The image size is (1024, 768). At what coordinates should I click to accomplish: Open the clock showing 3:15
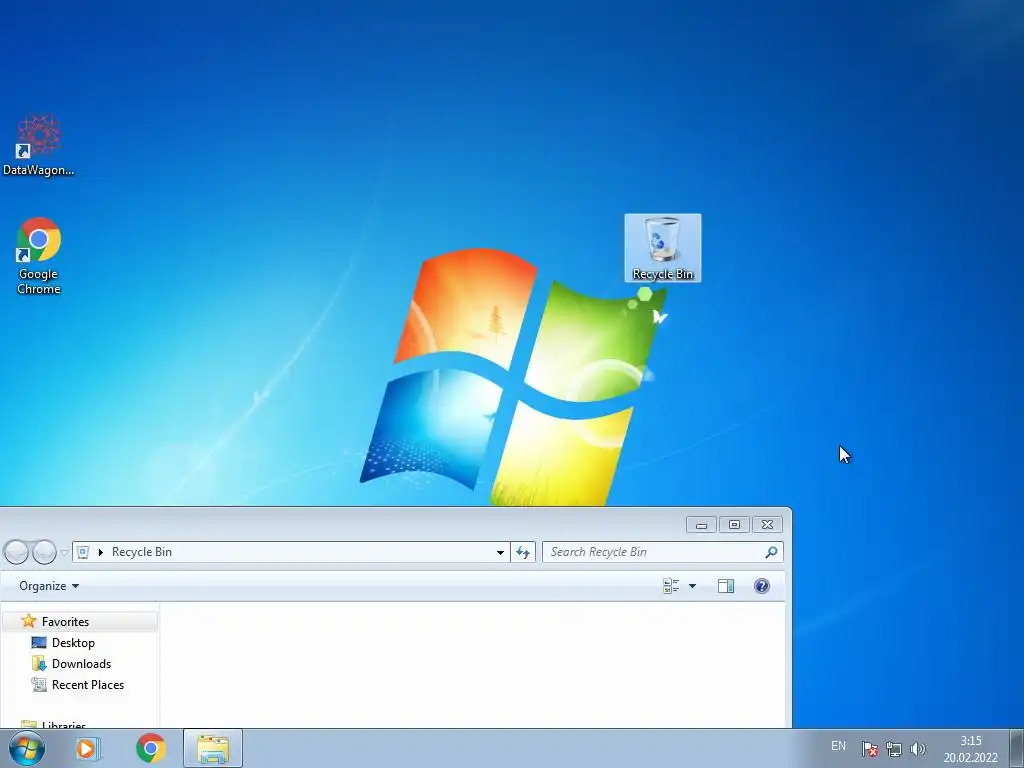[x=970, y=749]
